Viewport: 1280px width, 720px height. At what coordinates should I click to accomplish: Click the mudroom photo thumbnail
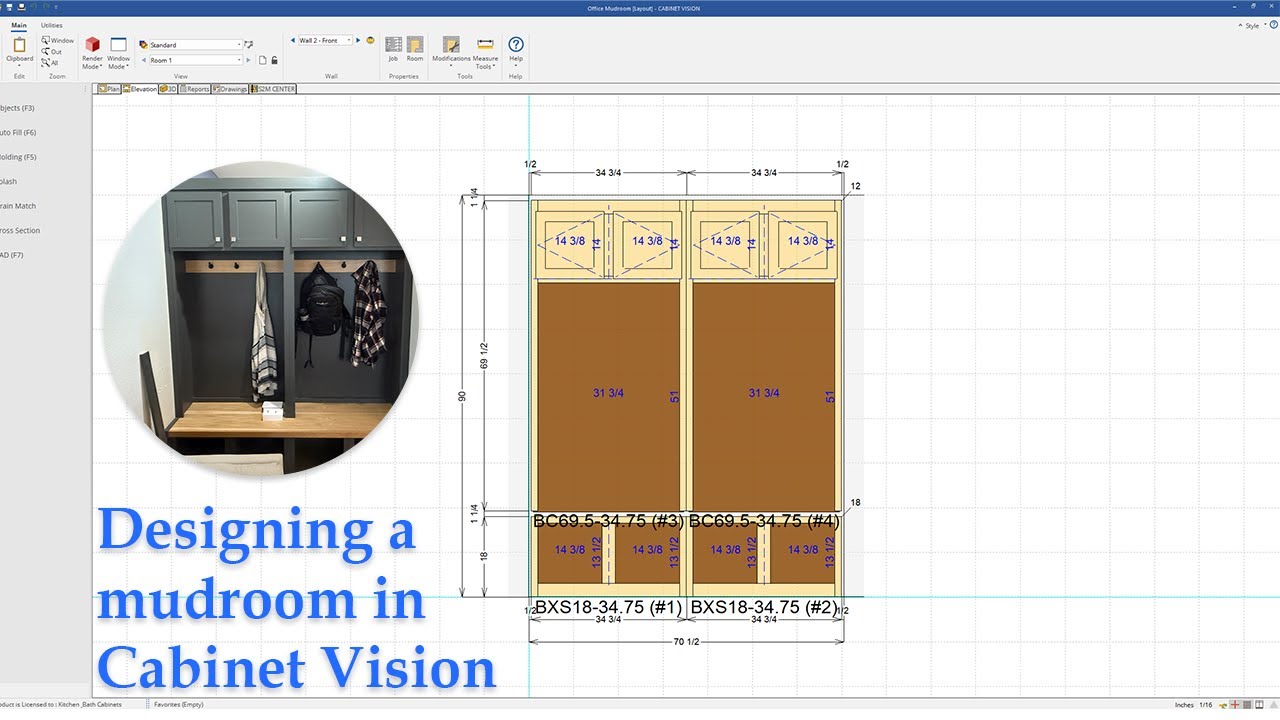(261, 318)
